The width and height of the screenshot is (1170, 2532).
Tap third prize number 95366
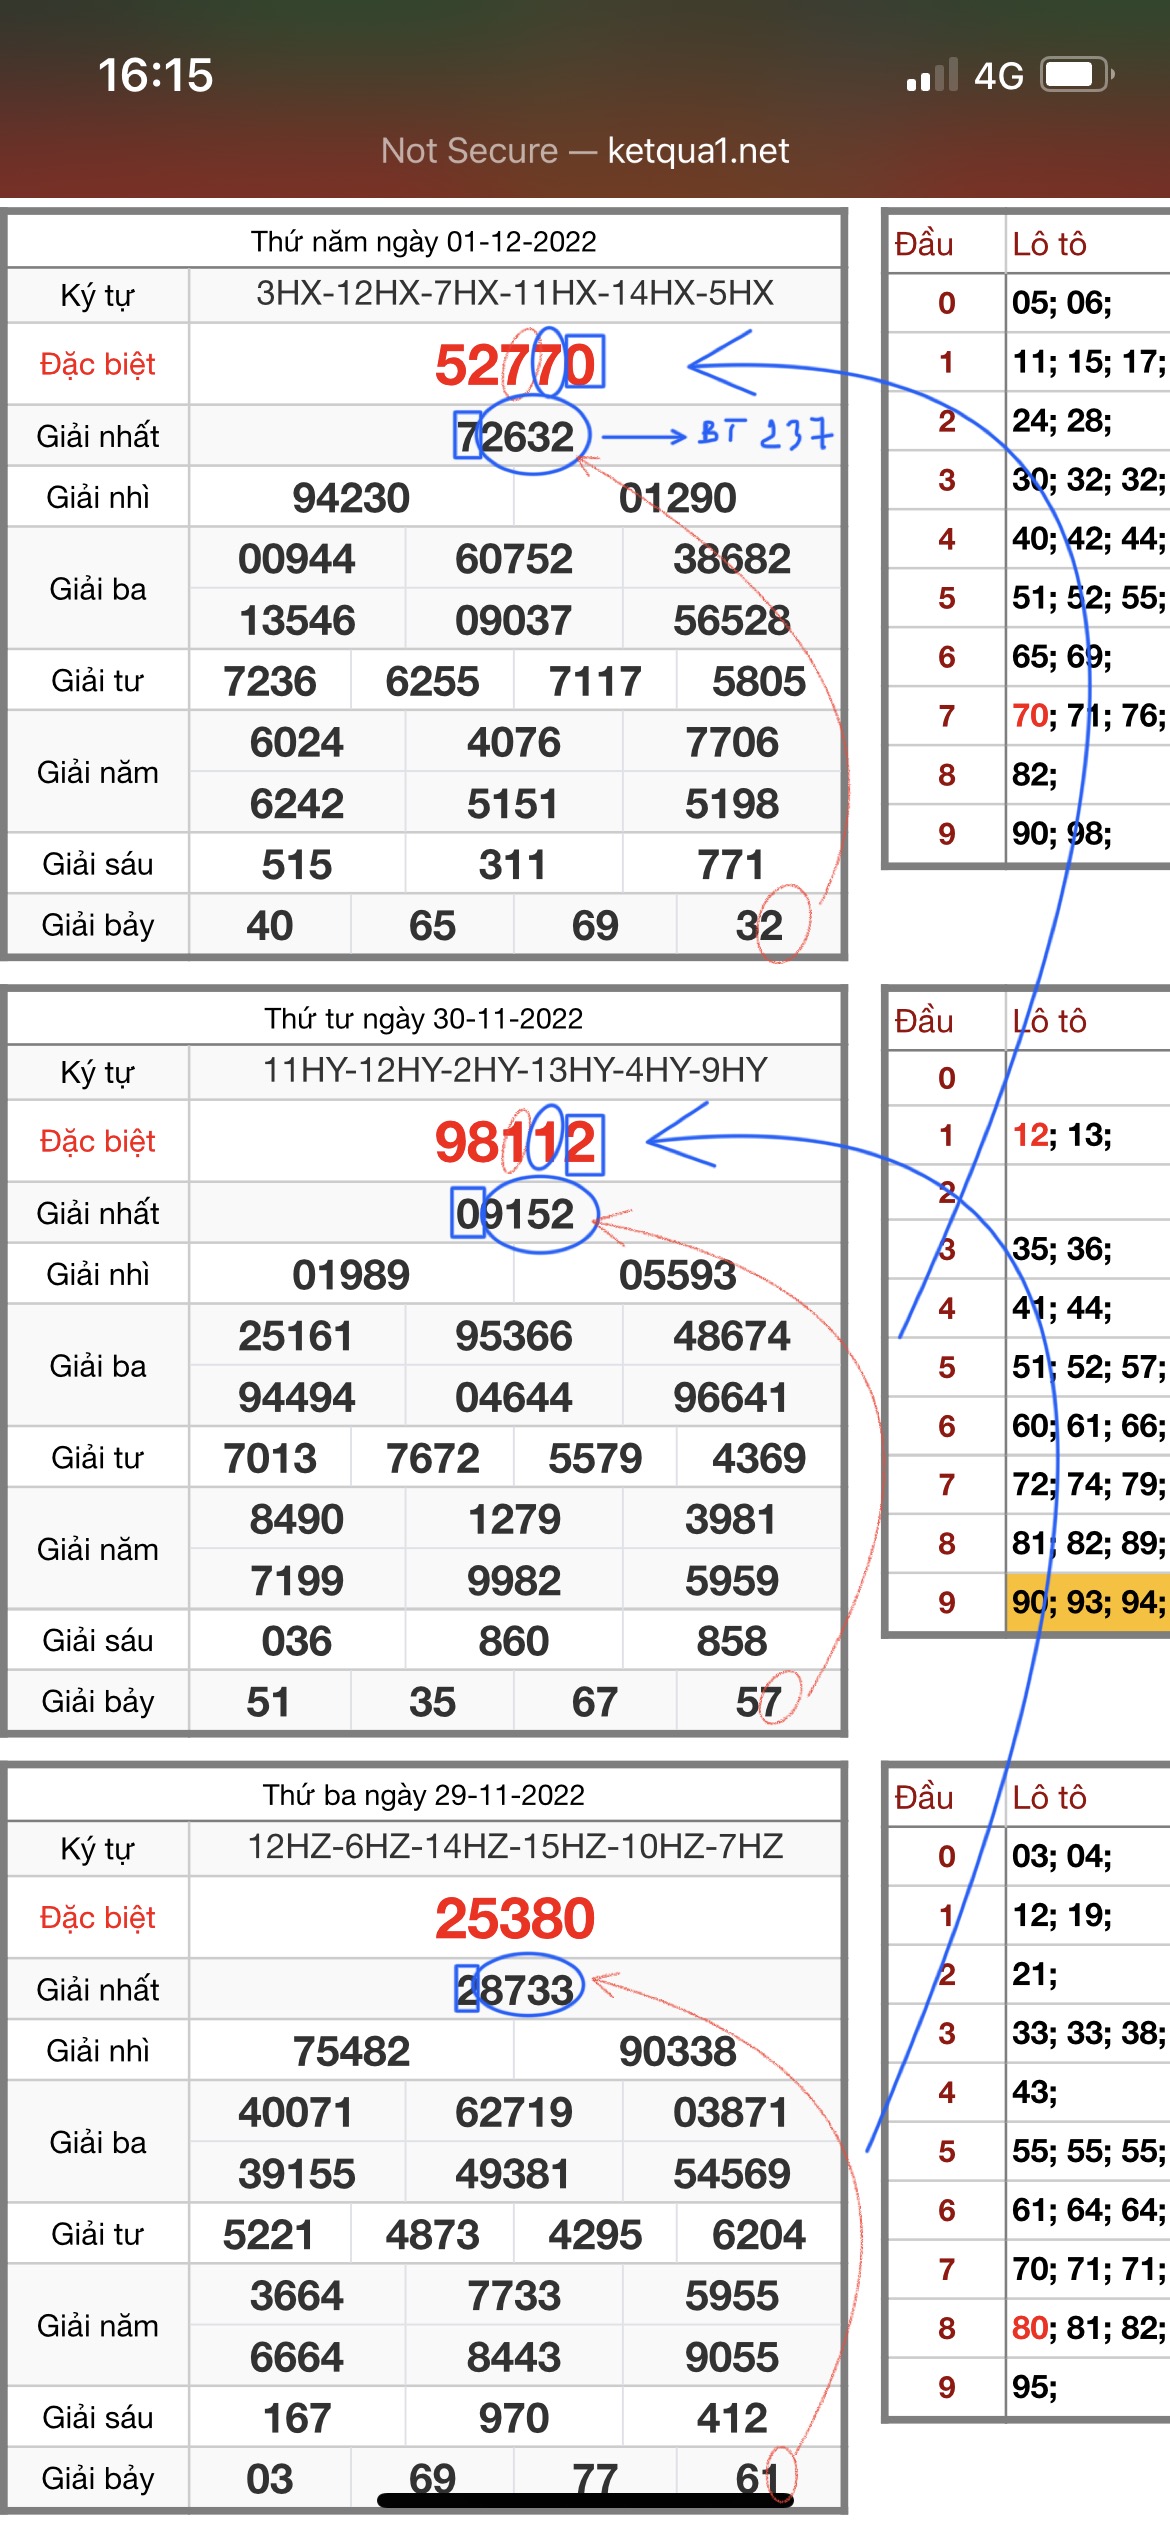click(x=514, y=1336)
